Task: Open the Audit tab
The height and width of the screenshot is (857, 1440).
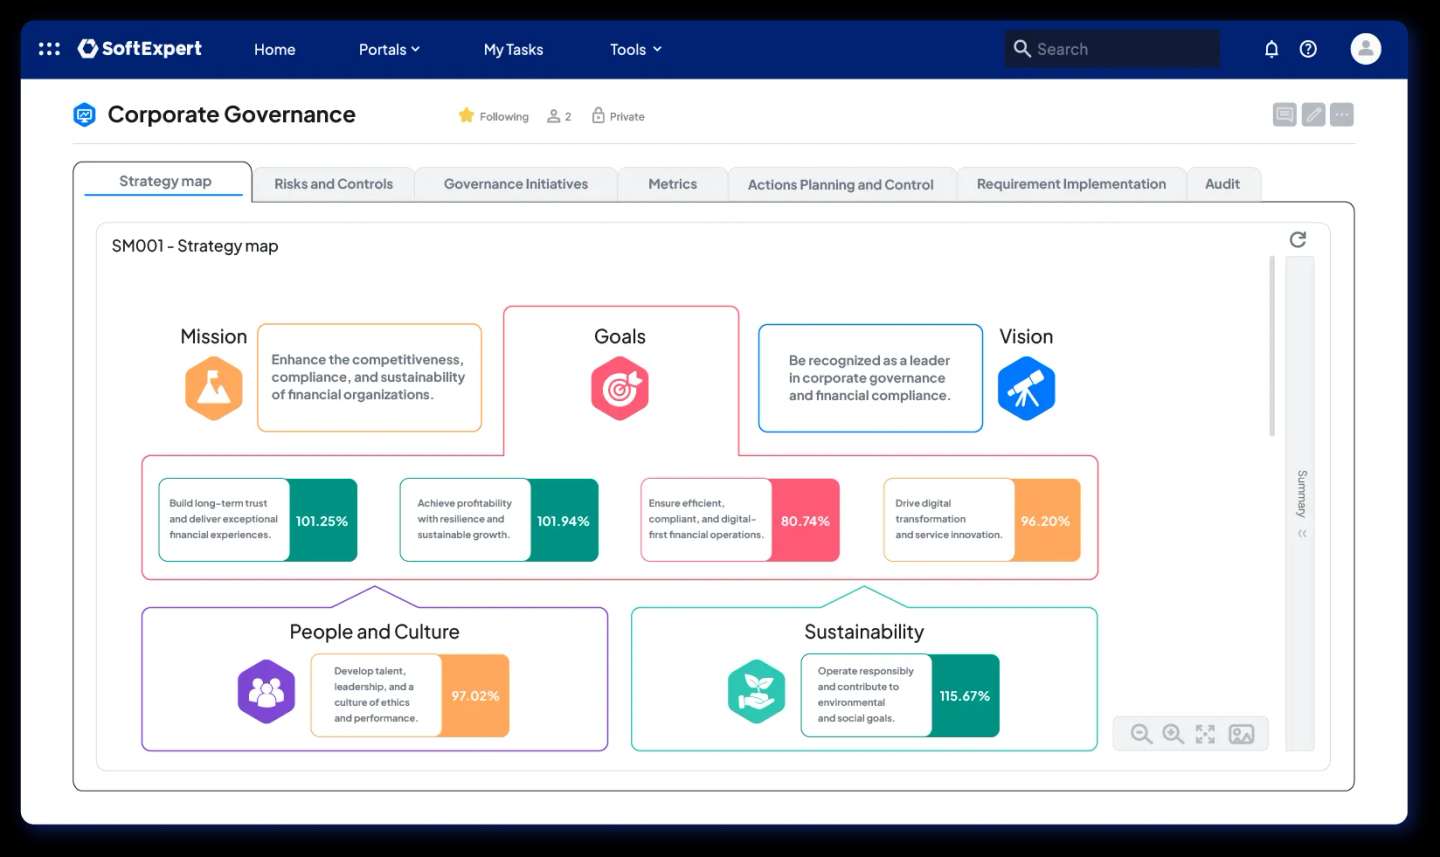Action: point(1221,184)
